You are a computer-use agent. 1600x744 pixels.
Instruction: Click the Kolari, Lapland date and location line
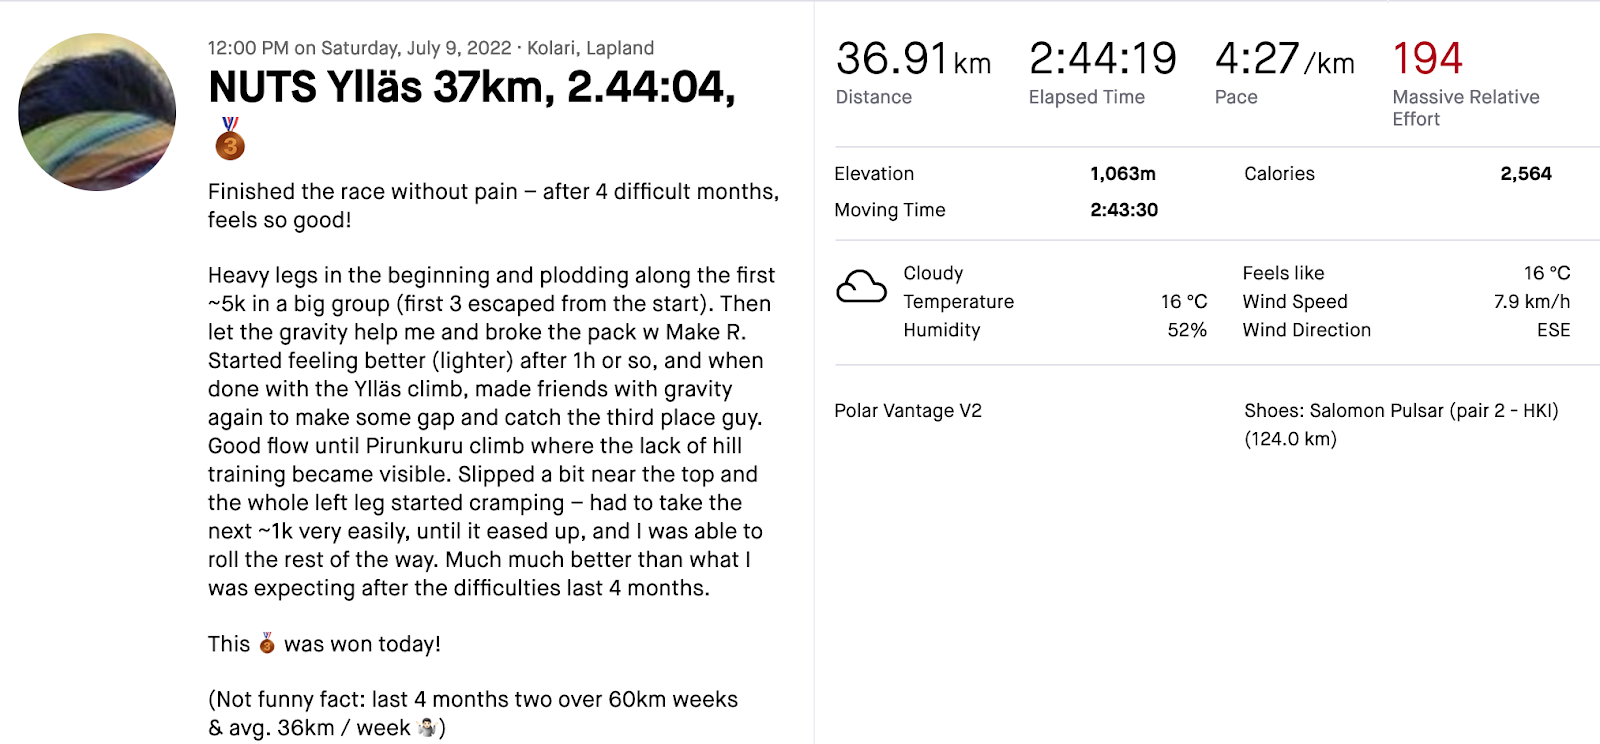tap(431, 48)
